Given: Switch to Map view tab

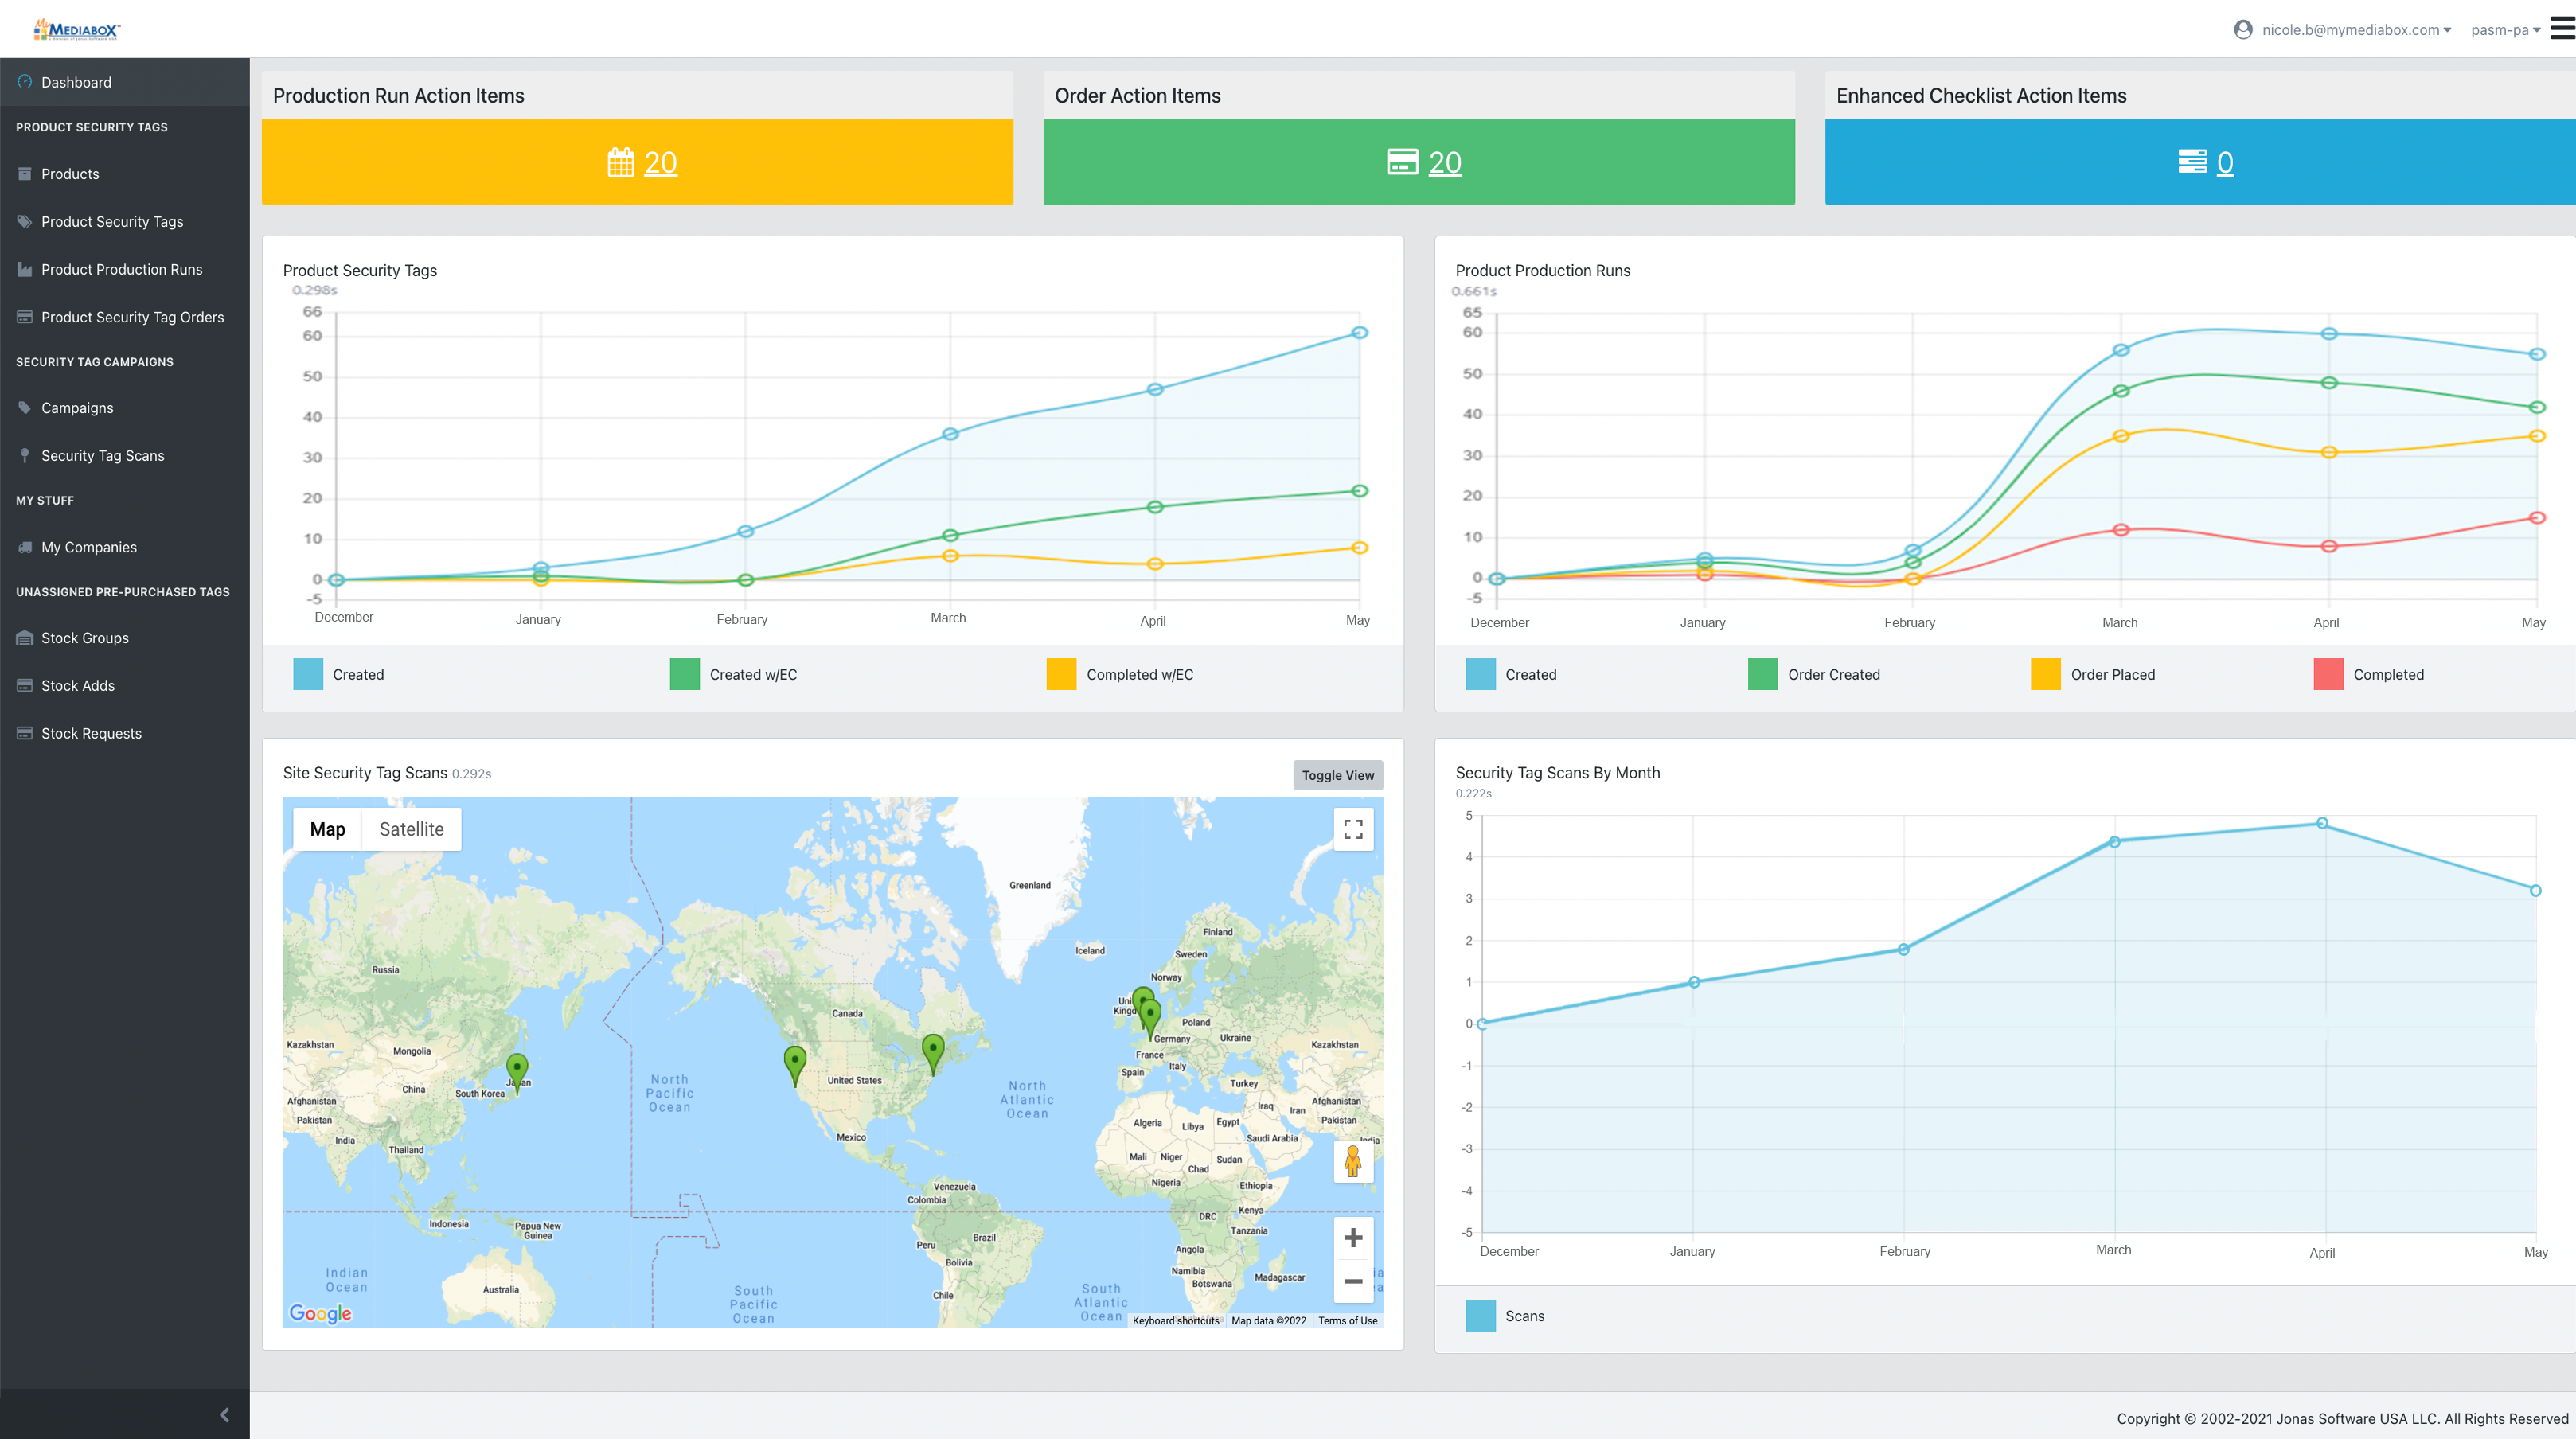Looking at the screenshot, I should (x=327, y=829).
